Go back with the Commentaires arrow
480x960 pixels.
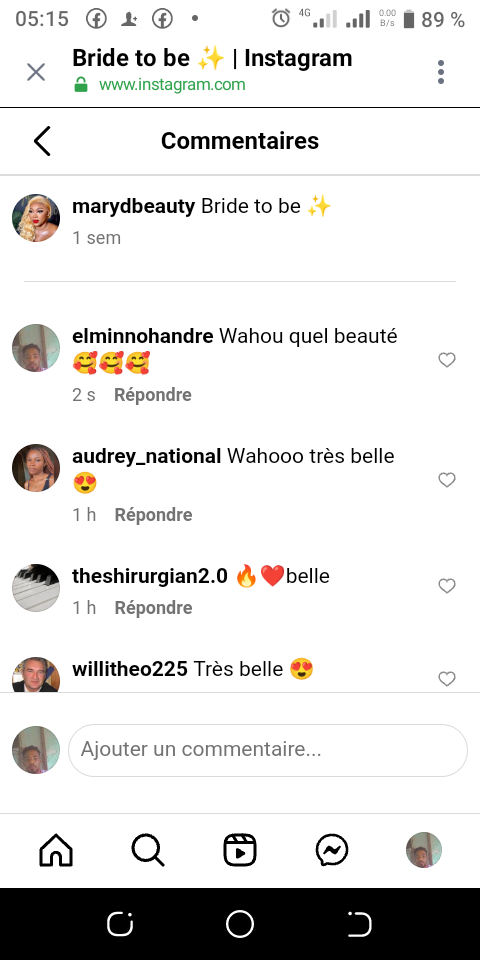point(42,141)
